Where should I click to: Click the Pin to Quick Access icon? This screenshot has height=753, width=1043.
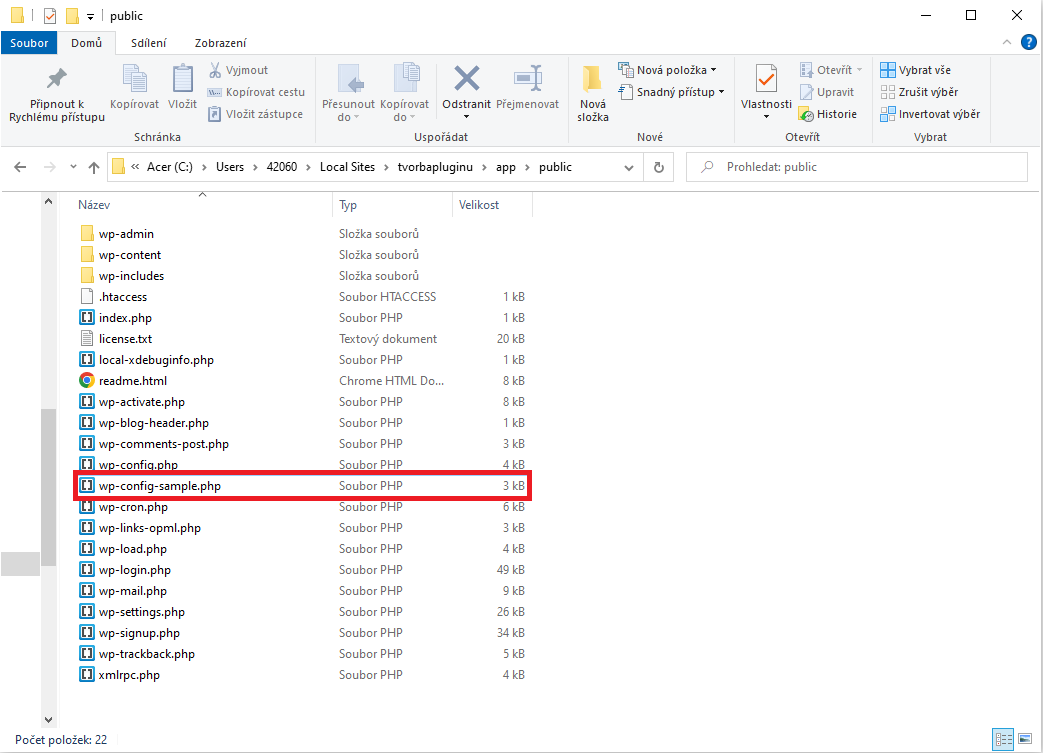[x=57, y=79]
